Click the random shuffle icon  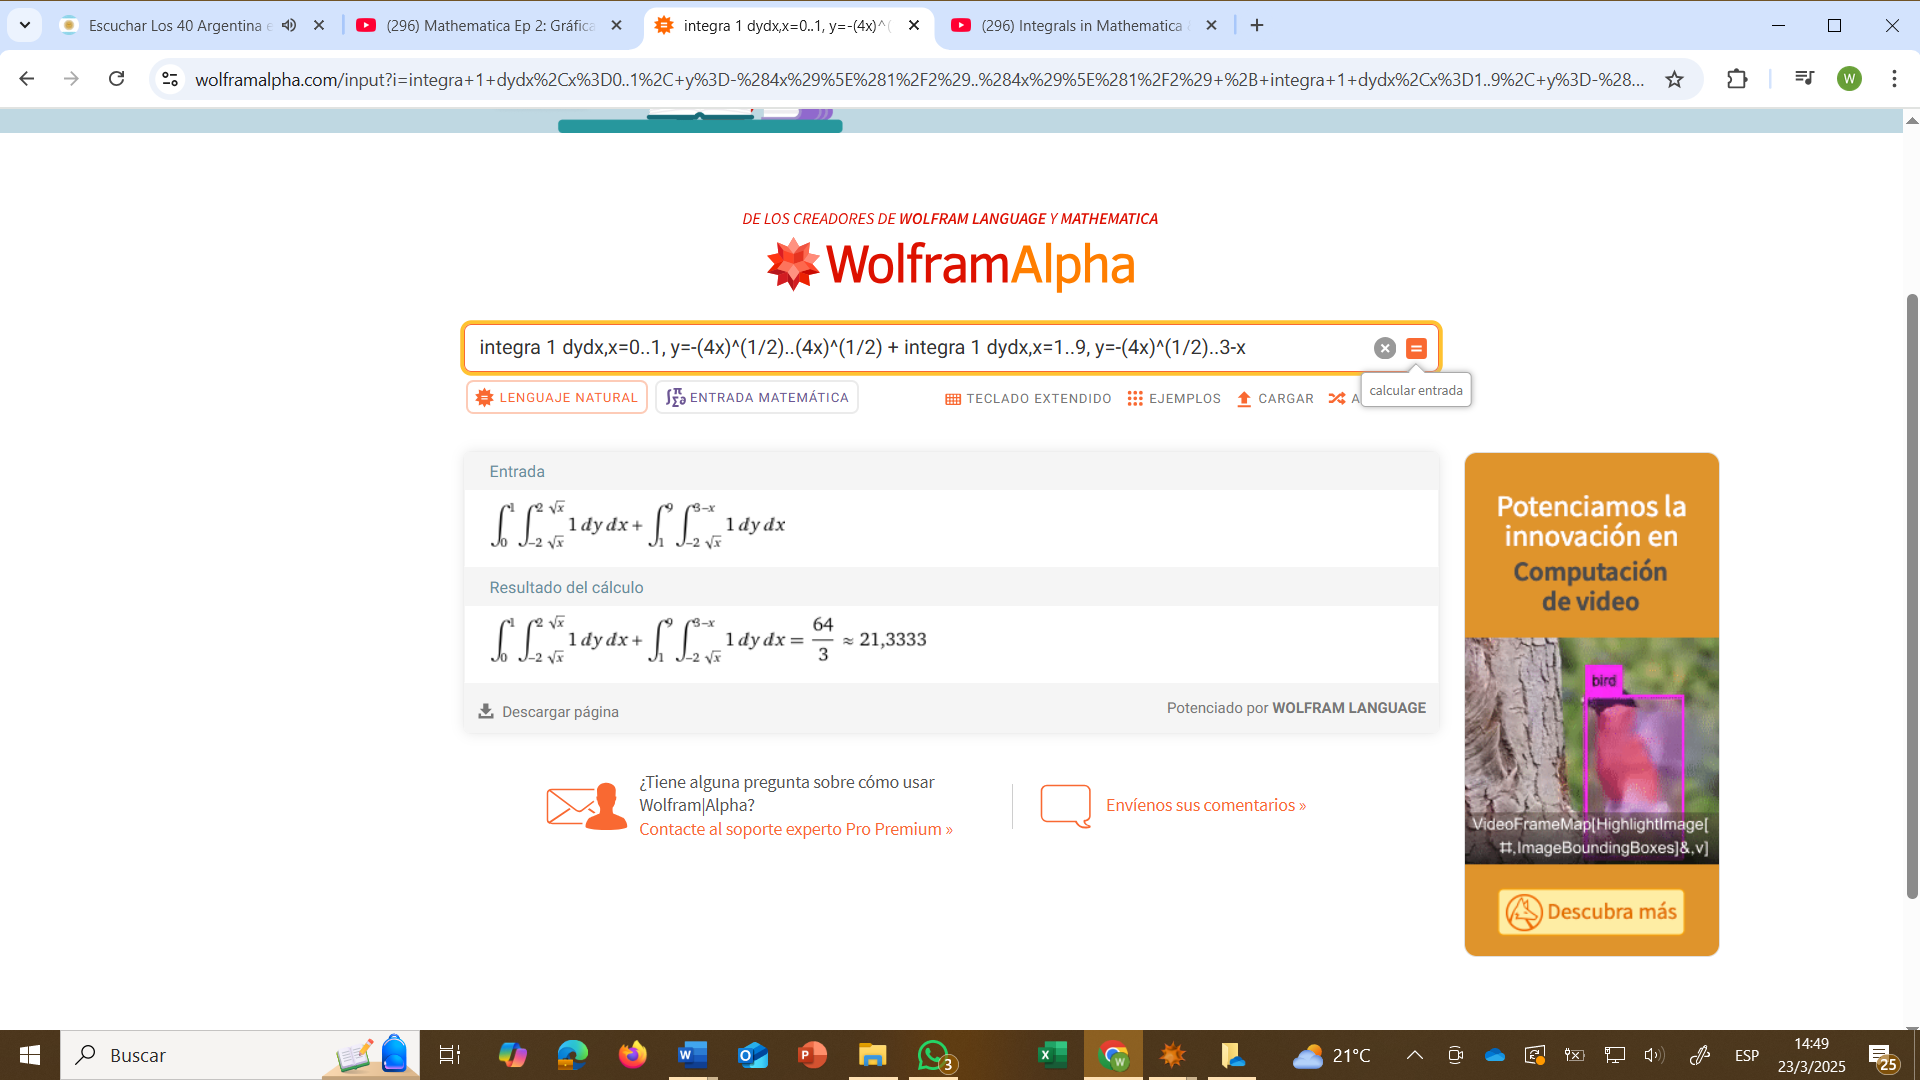[x=1337, y=398]
